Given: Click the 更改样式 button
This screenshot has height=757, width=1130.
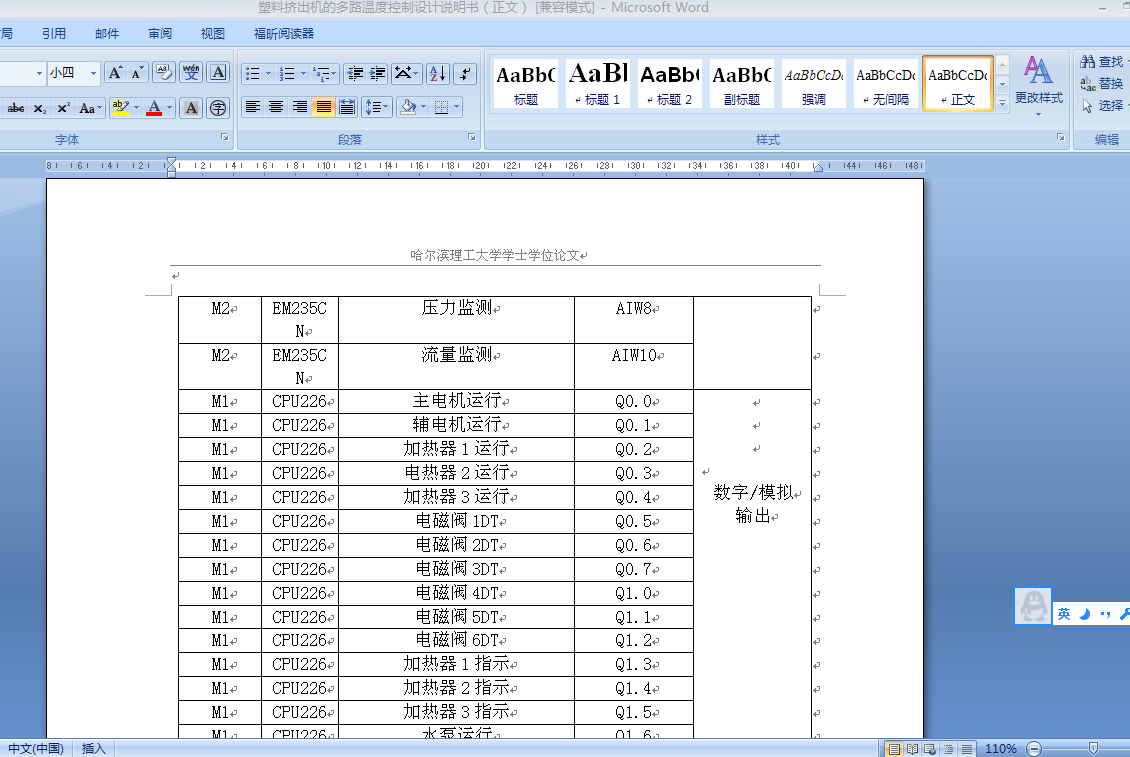Looking at the screenshot, I should [x=1041, y=84].
